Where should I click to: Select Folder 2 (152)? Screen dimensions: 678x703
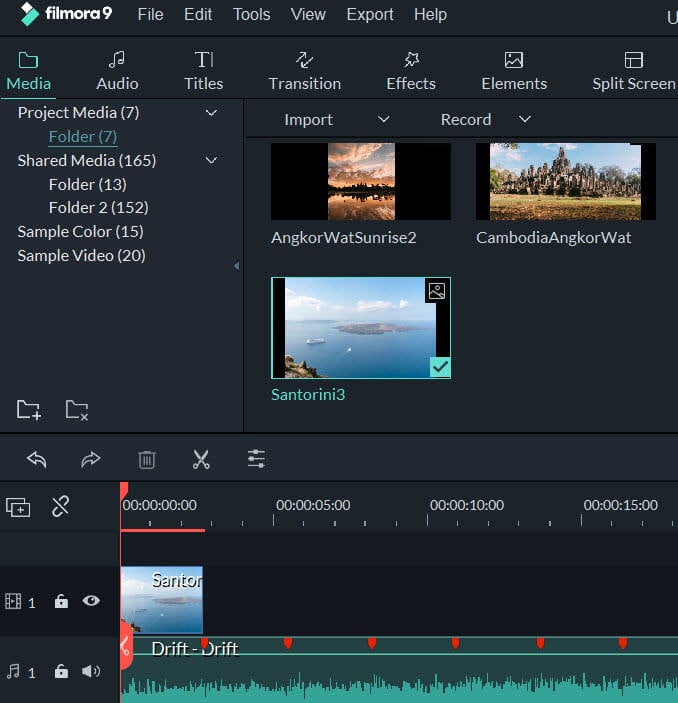point(99,208)
